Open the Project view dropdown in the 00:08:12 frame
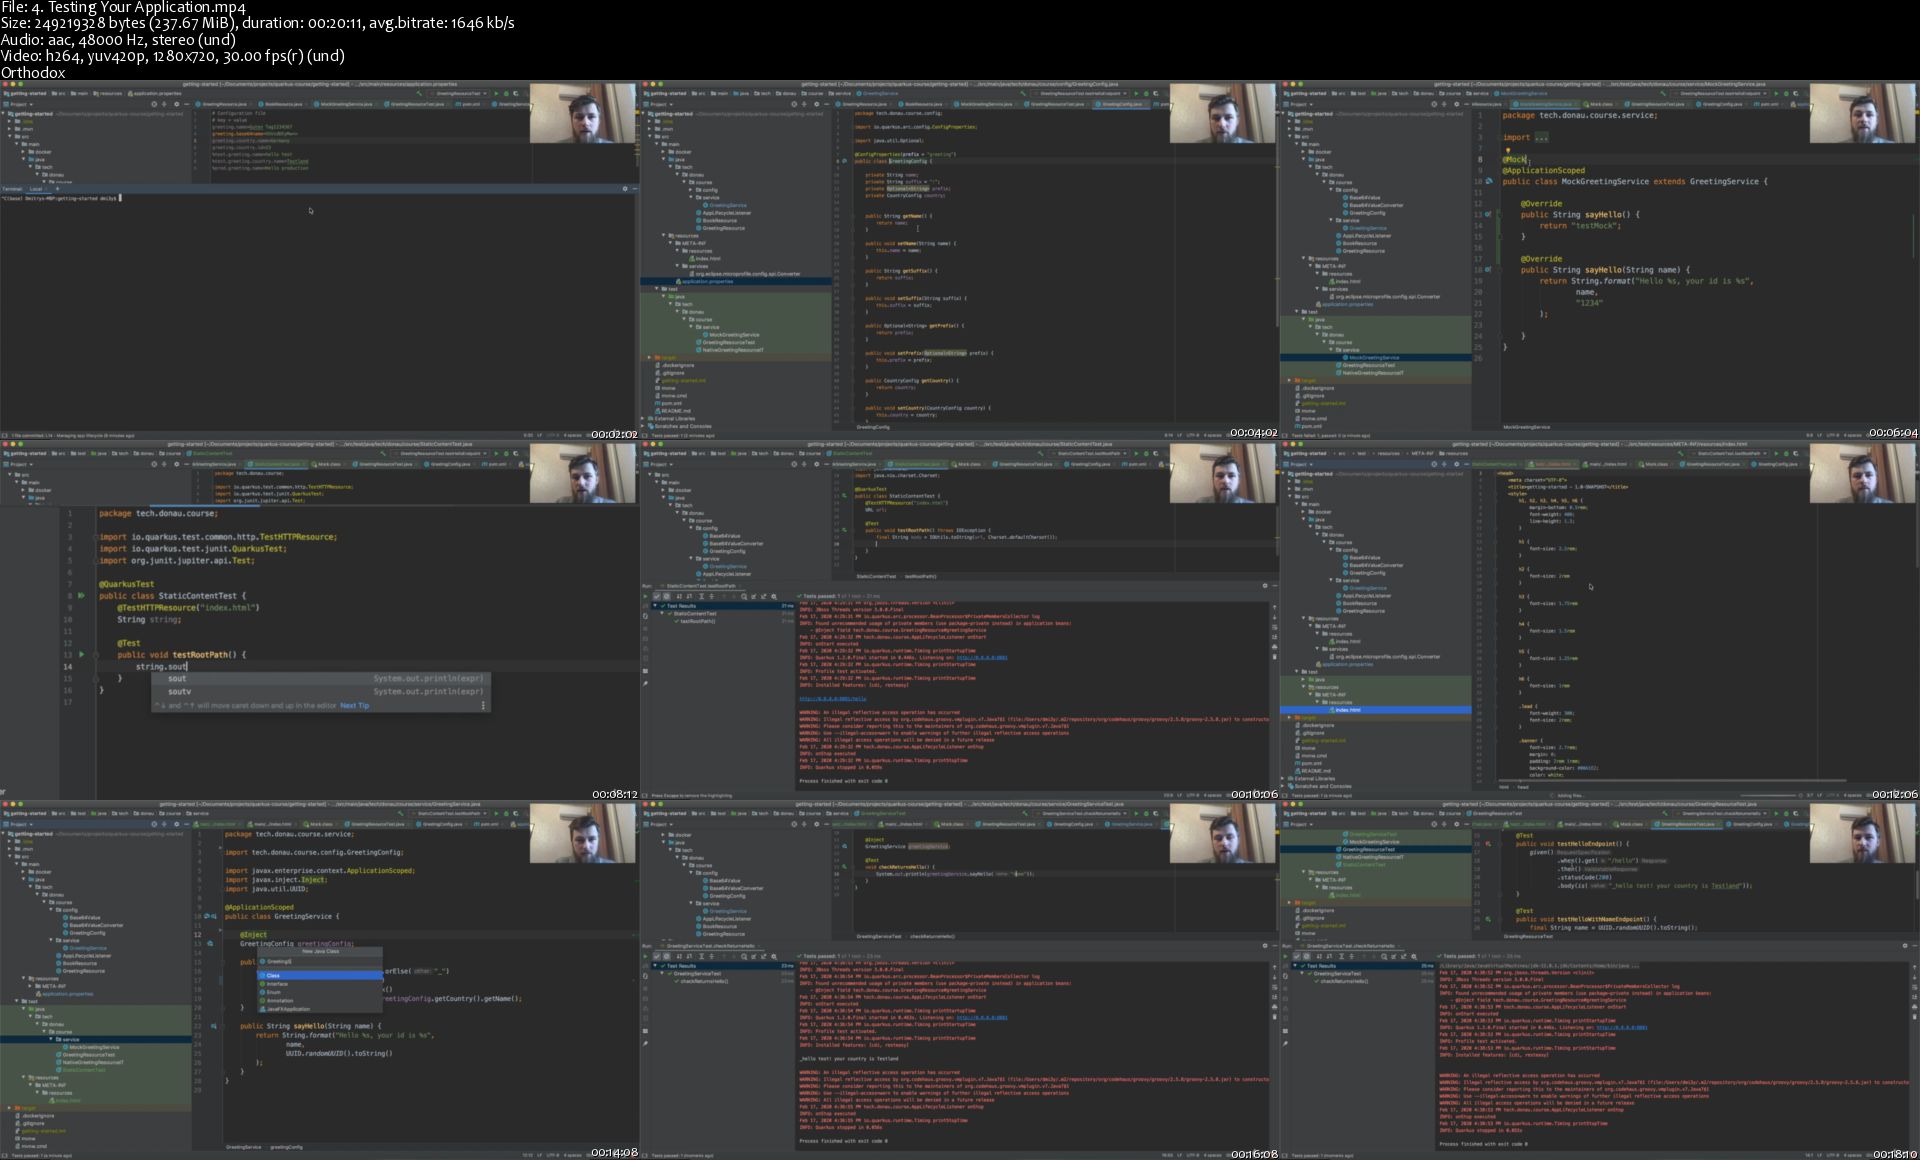 click(x=17, y=464)
